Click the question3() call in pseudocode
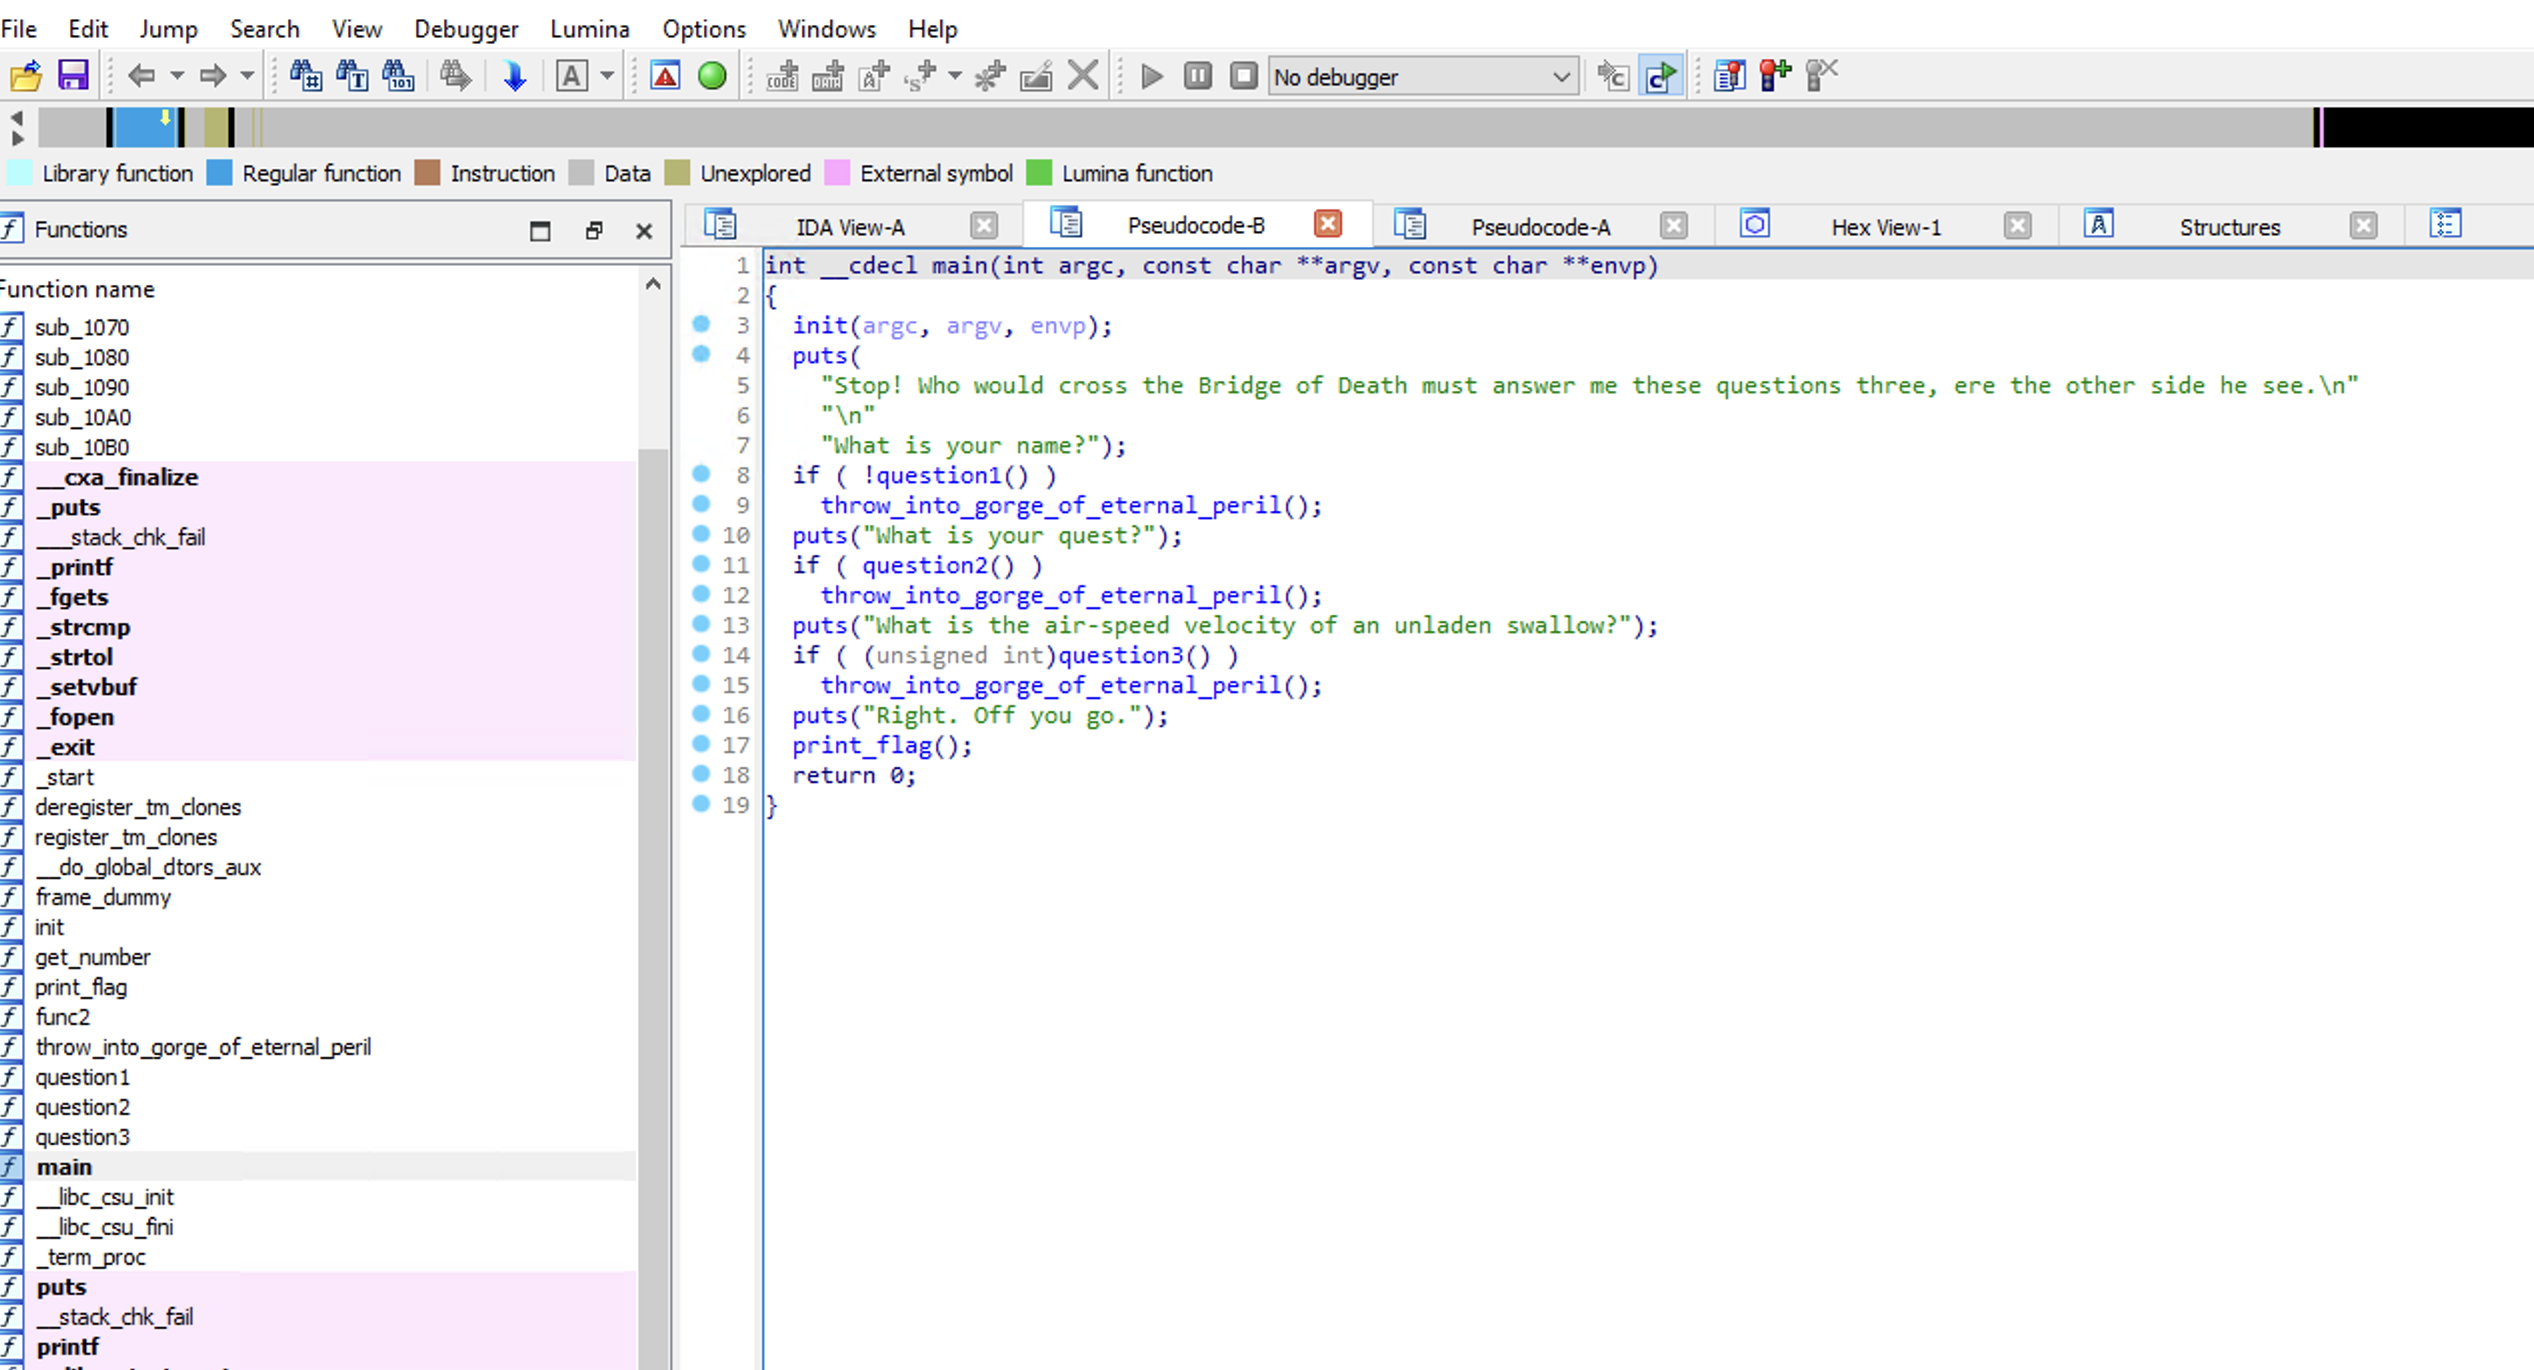Screen dimensions: 2534x1370 coord(1134,656)
